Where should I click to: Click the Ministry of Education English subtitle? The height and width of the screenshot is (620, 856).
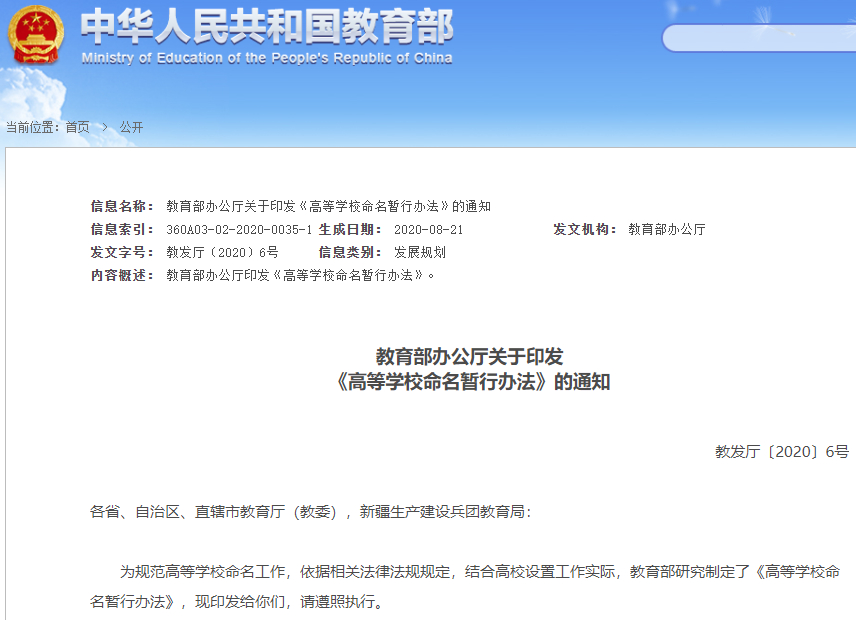pos(267,58)
